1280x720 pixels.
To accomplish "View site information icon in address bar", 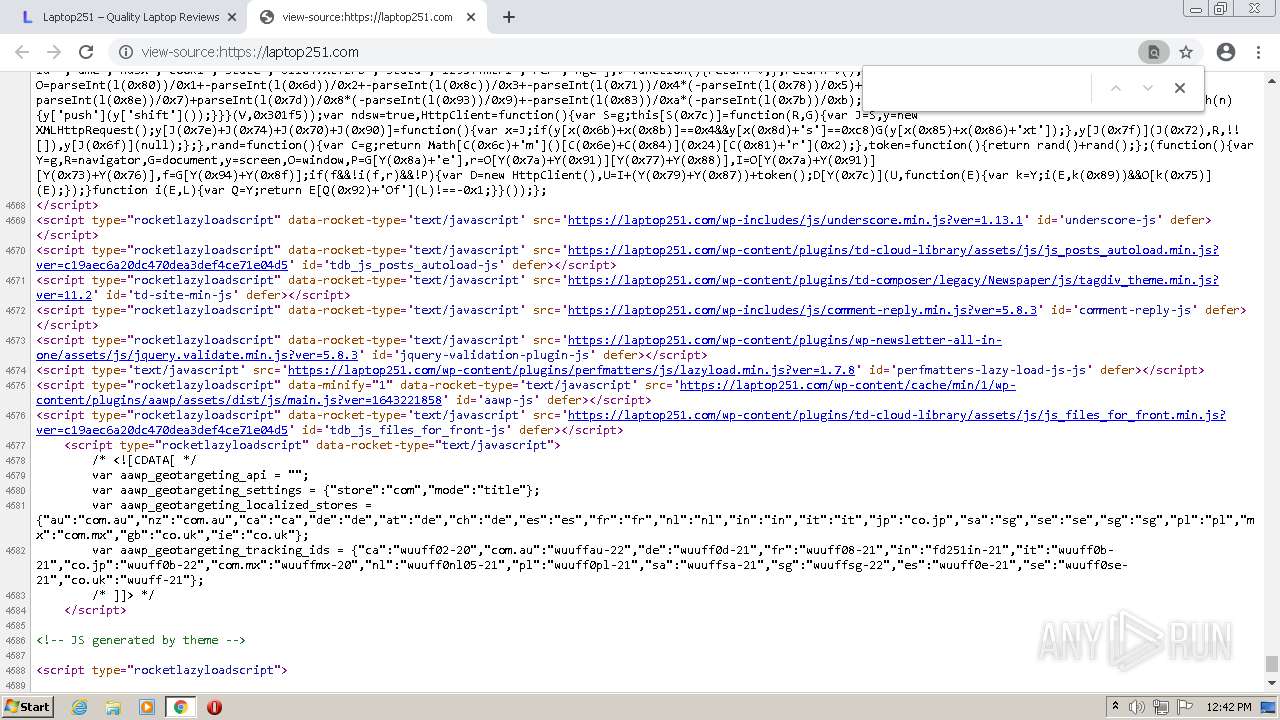I will point(126,52).
